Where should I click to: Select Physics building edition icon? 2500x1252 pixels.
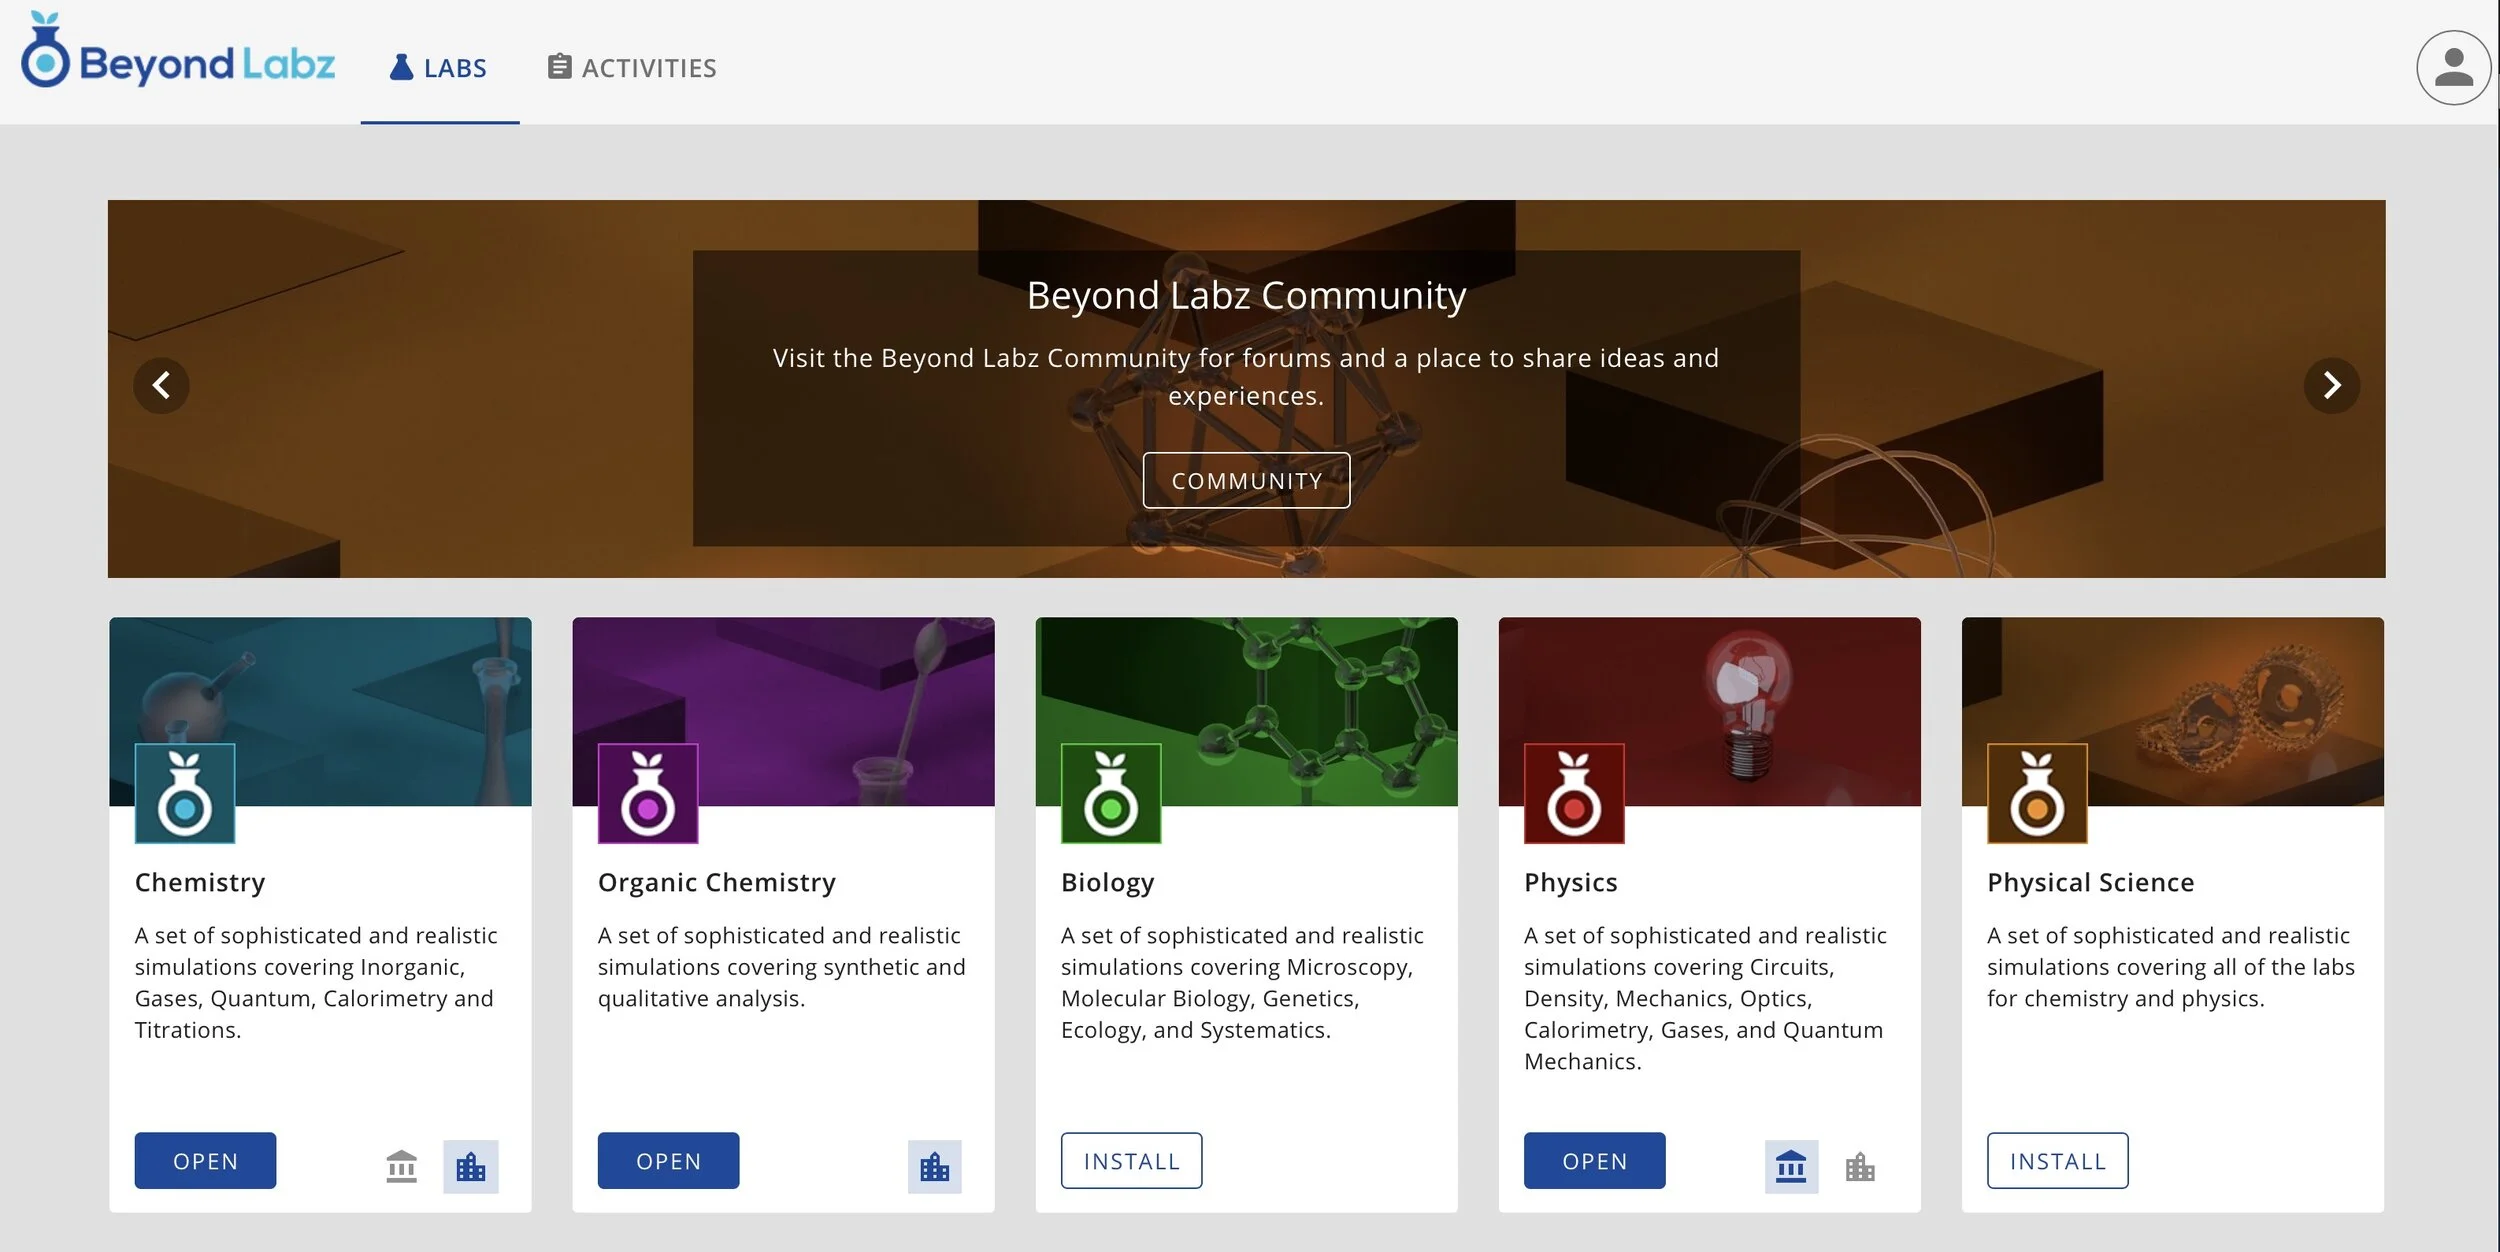(1859, 1166)
